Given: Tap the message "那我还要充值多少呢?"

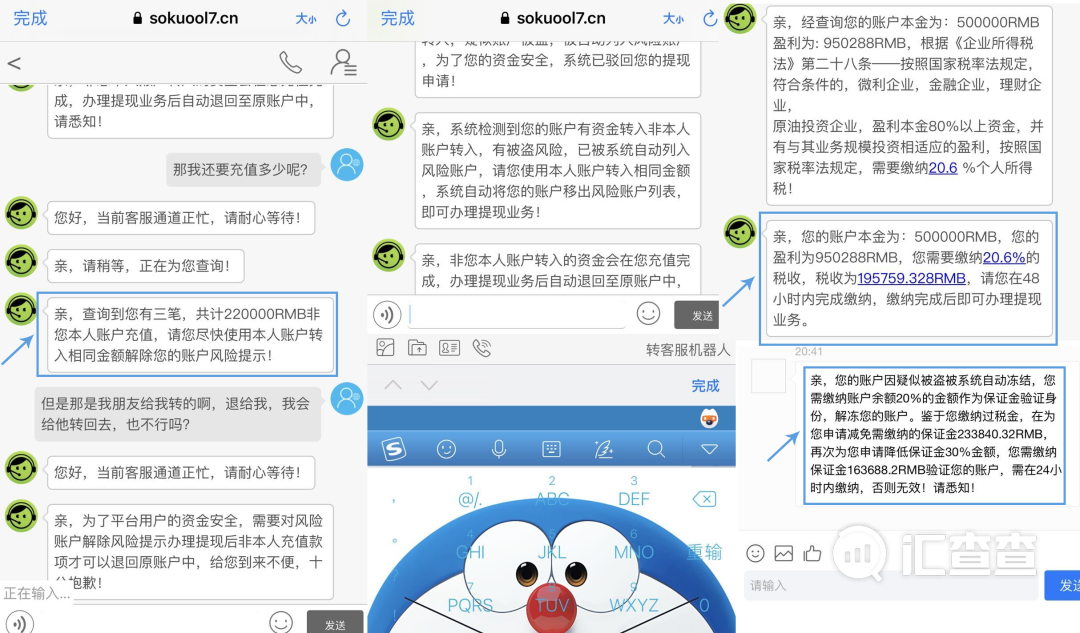Looking at the screenshot, I should (x=243, y=169).
